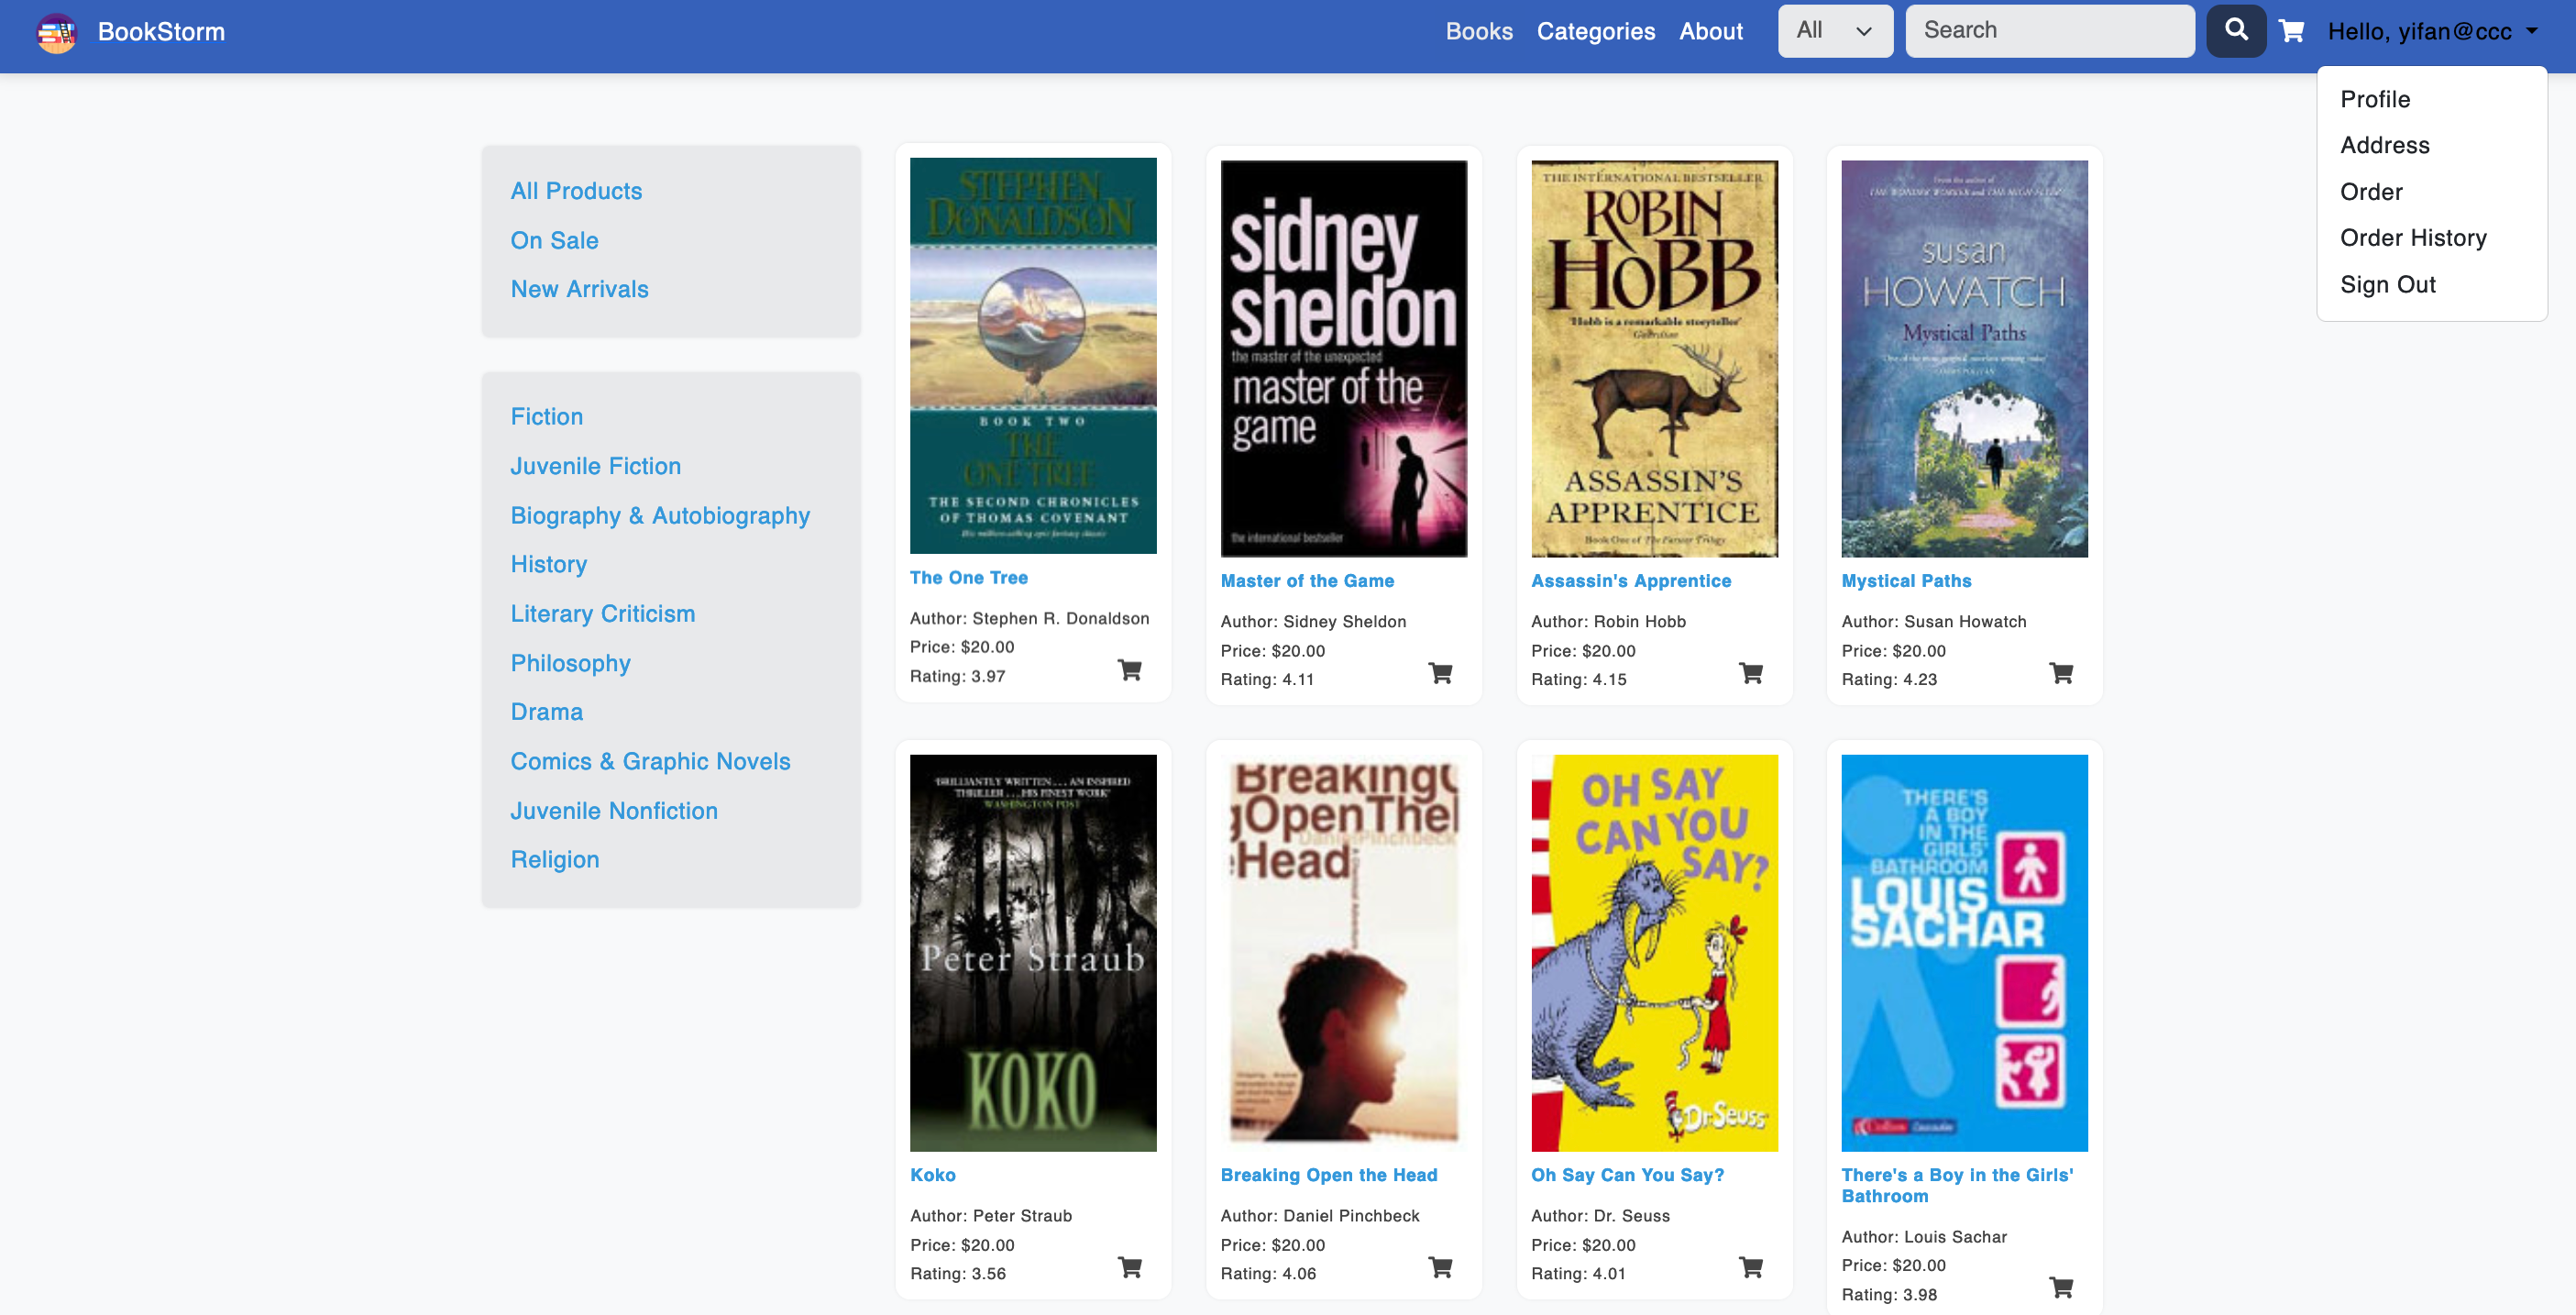Click the BookStorm brand name

[x=161, y=31]
